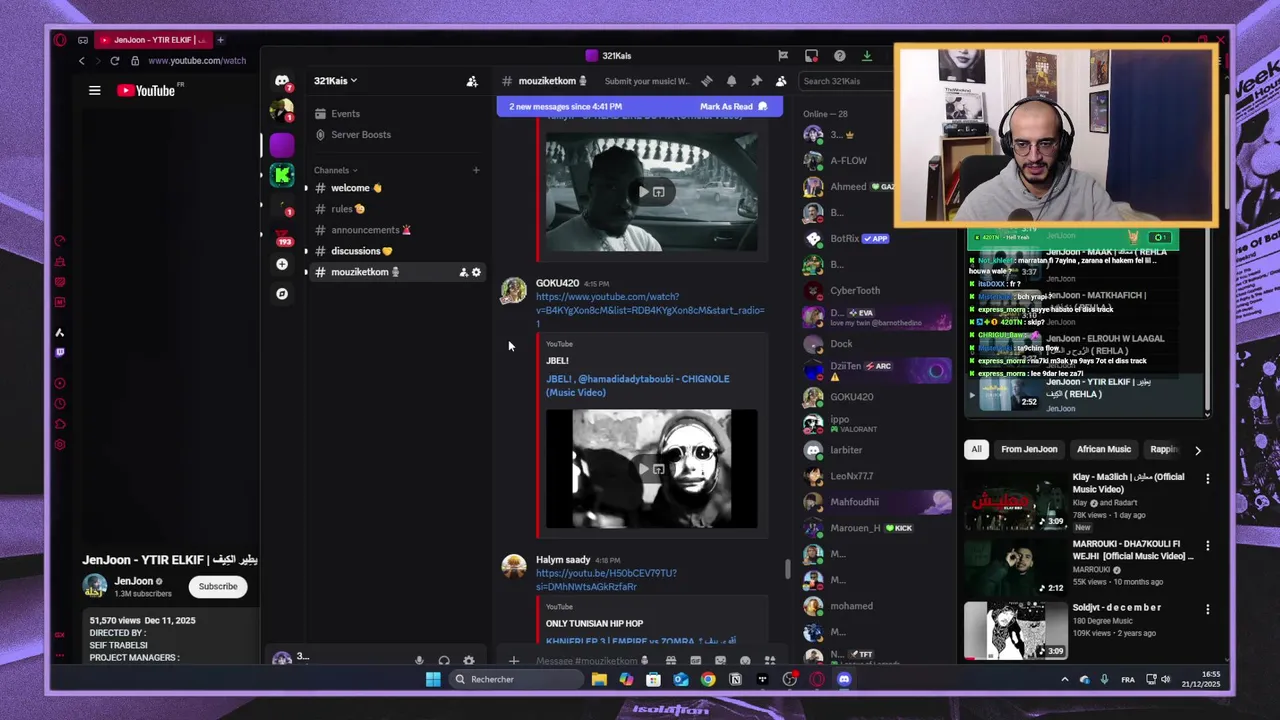Select the From JenJoon filter chip

[1029, 450]
